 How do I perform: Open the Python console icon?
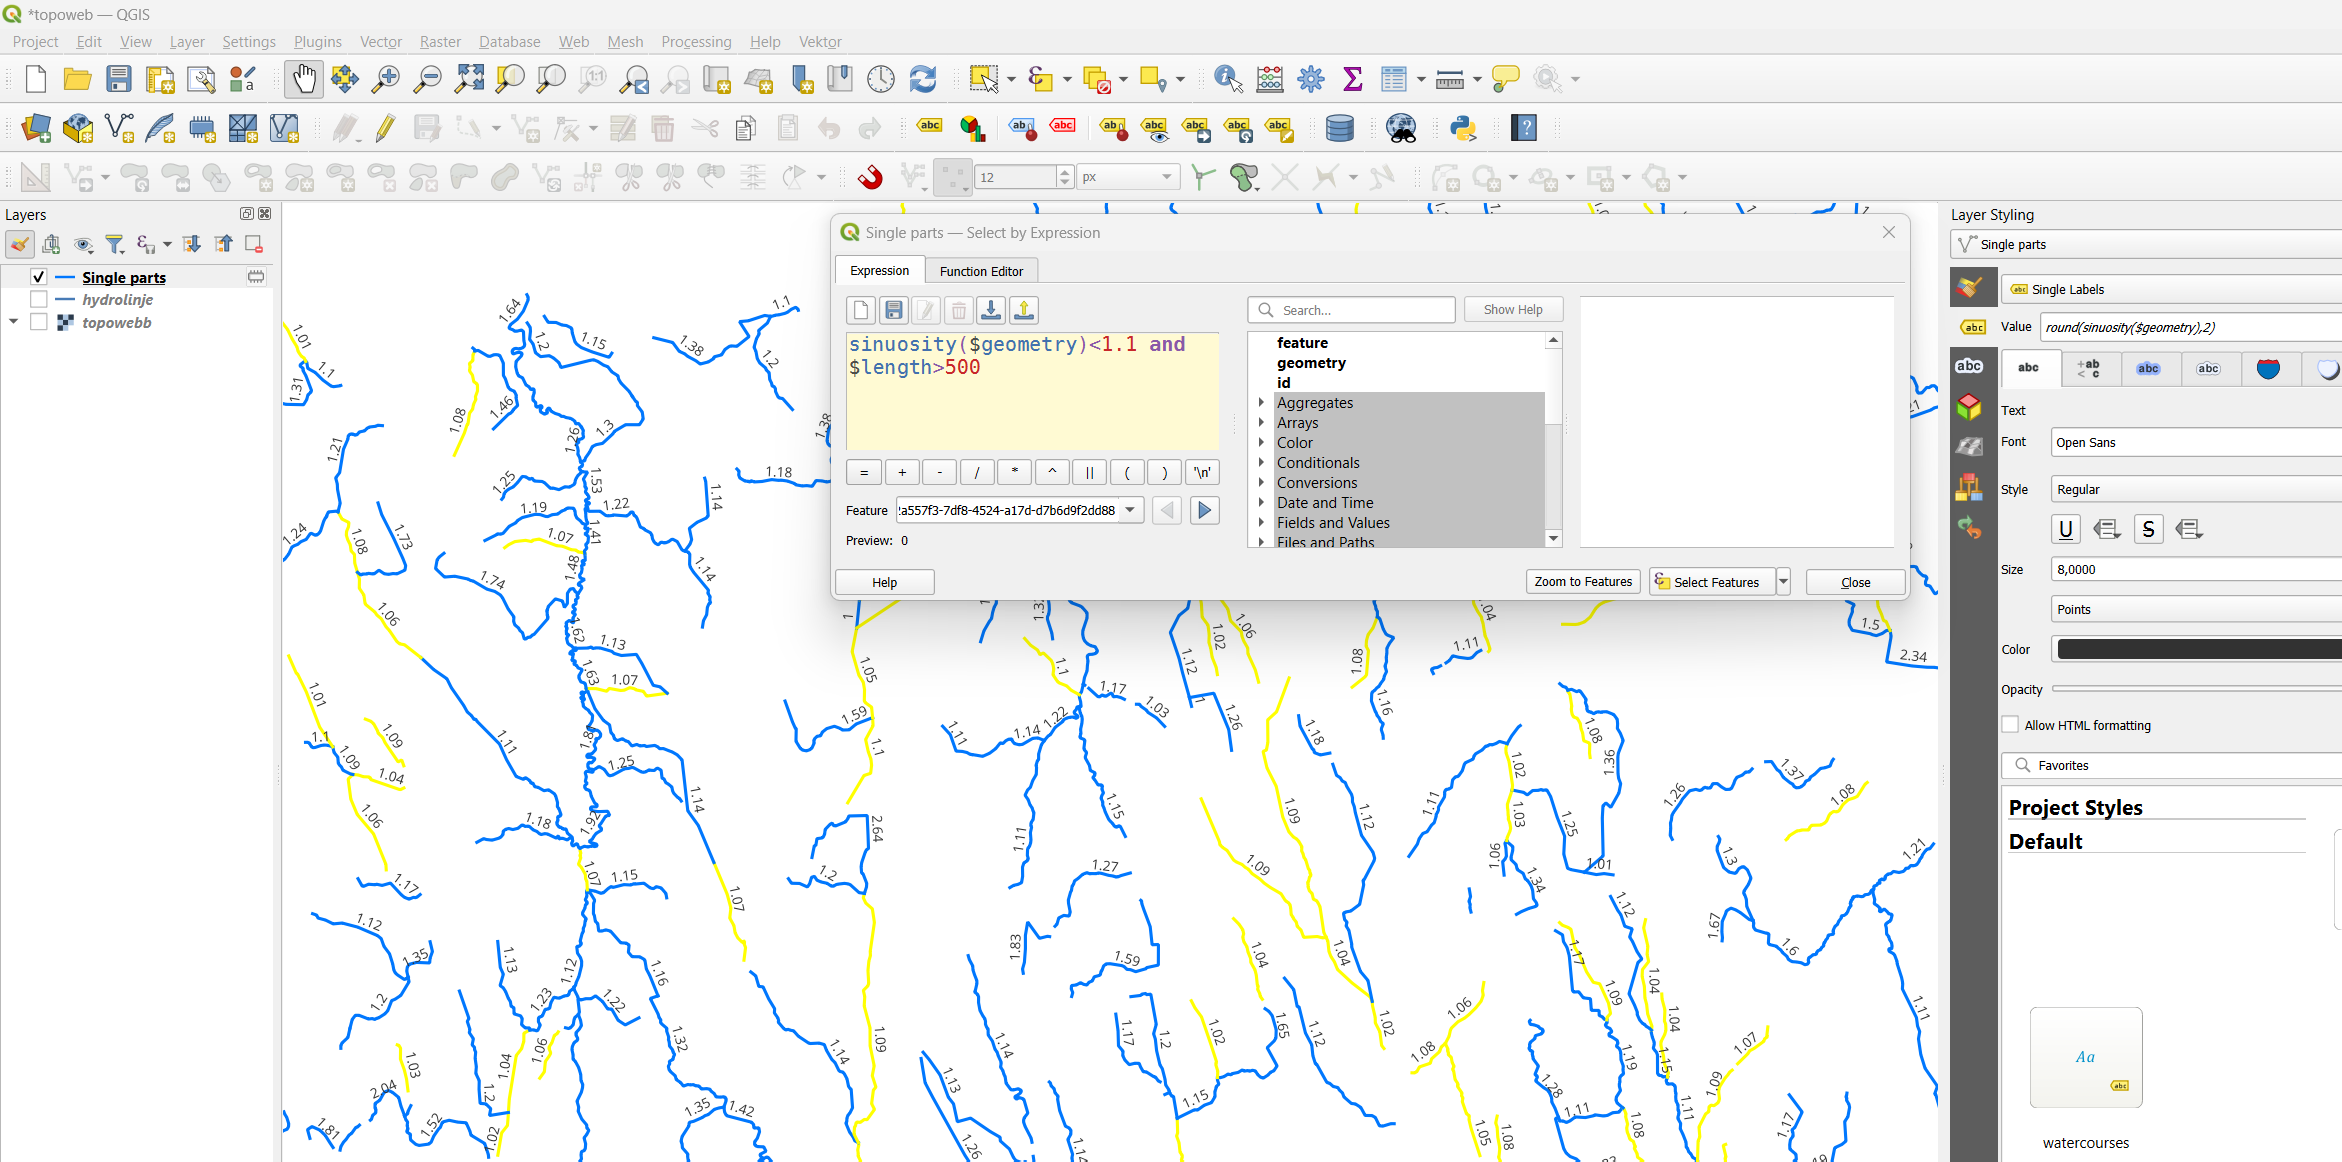click(1463, 128)
